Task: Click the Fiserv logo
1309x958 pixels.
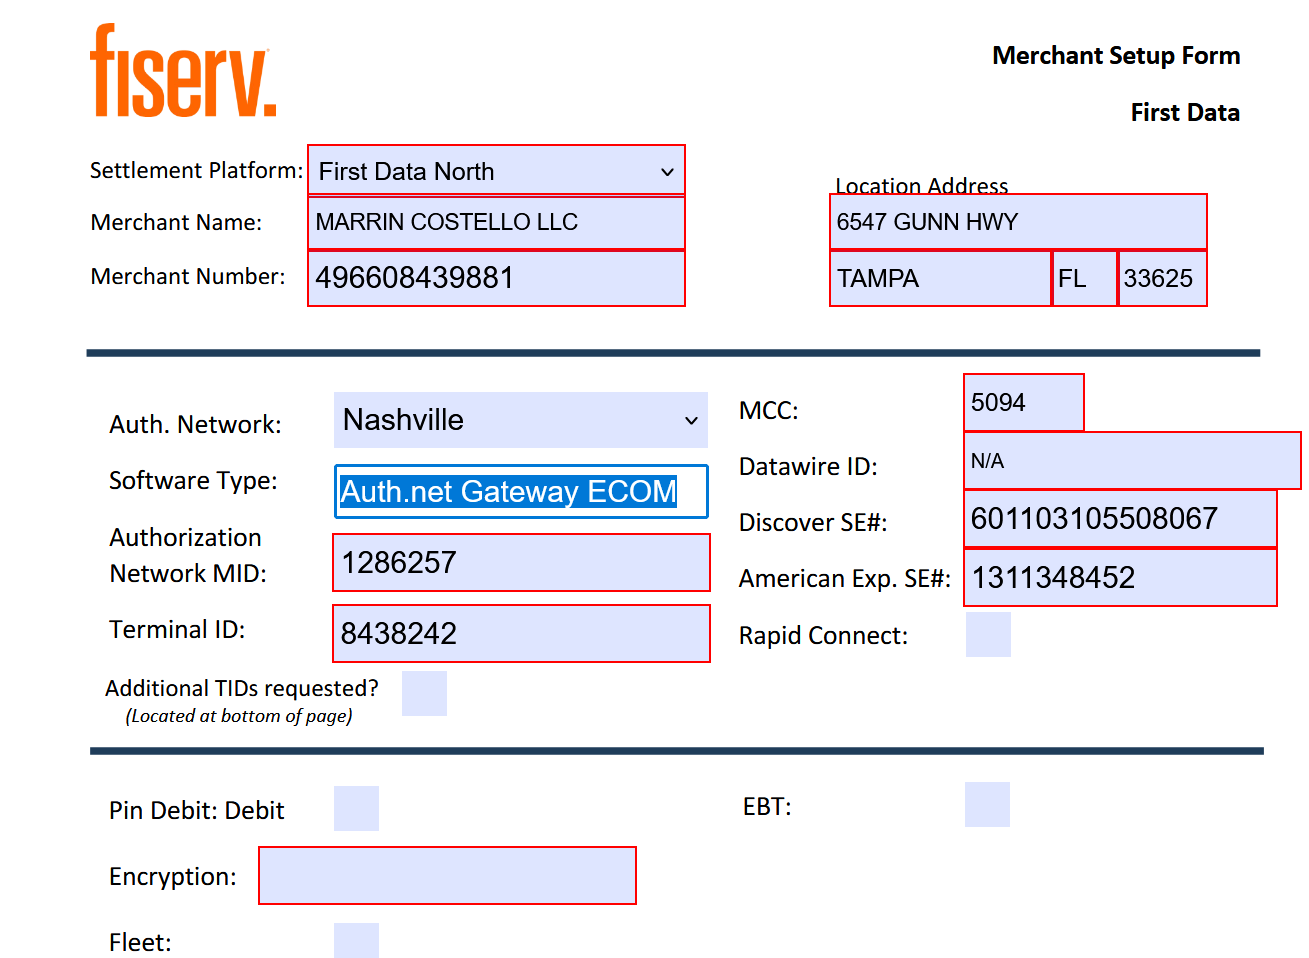Action: coord(183,71)
